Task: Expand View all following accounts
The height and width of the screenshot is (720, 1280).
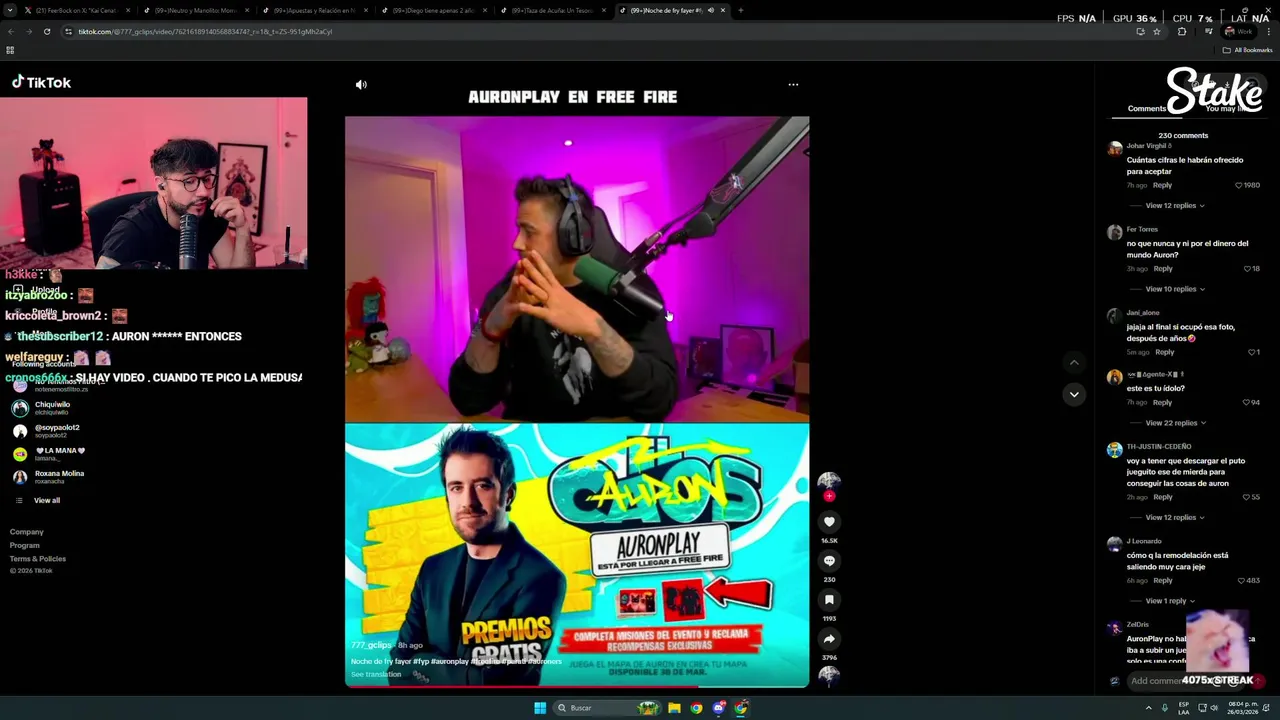Action: pyautogui.click(x=46, y=500)
